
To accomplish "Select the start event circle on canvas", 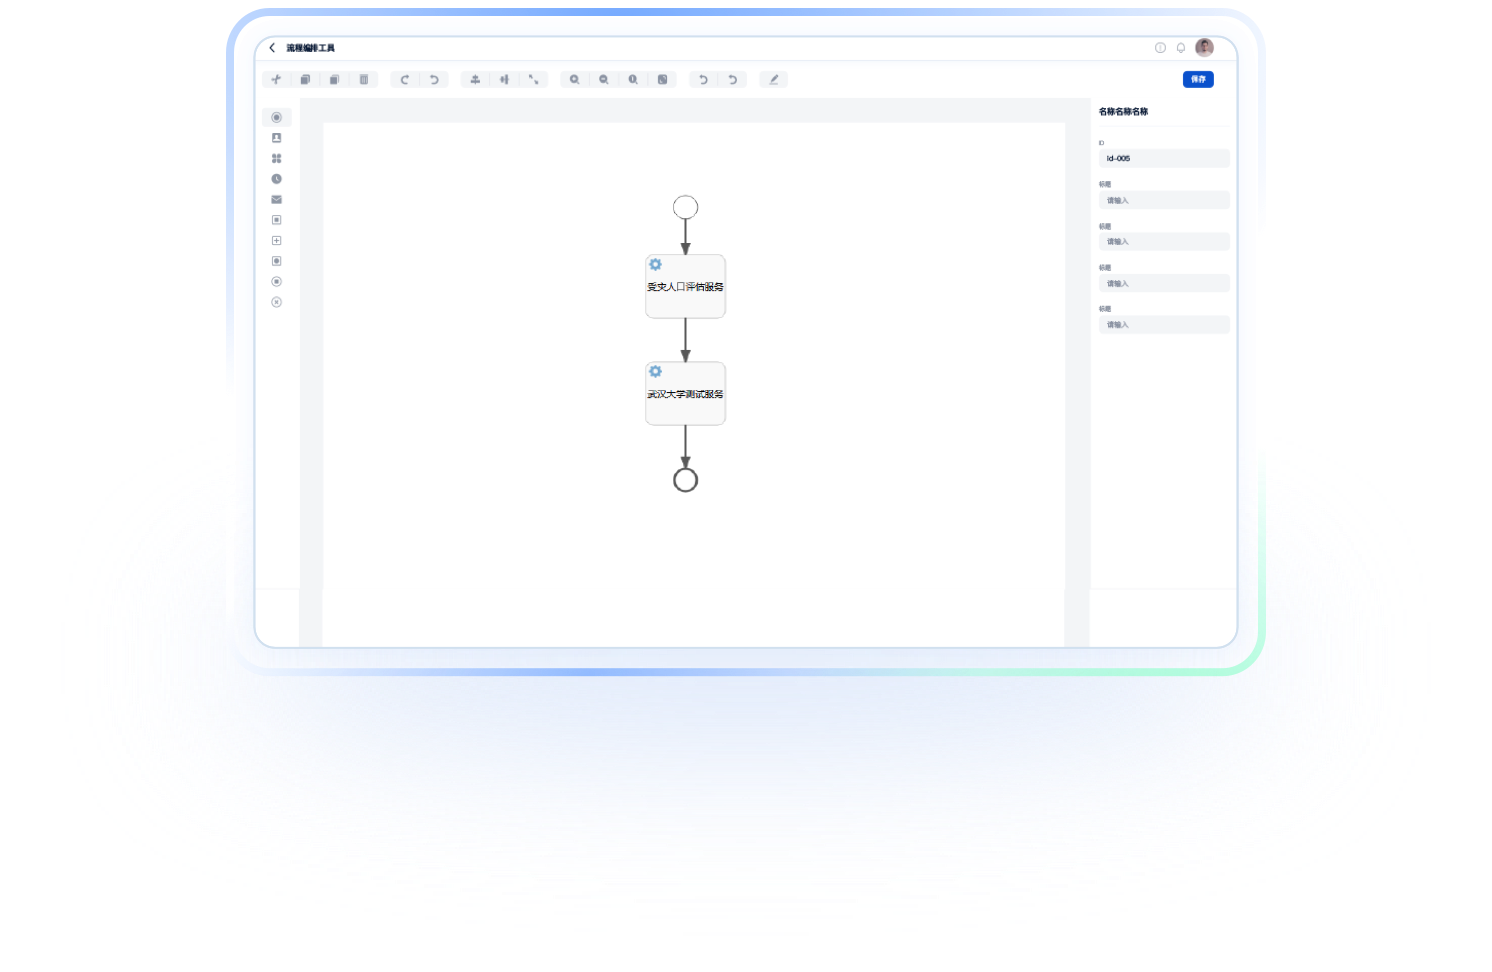I will pyautogui.click(x=685, y=207).
